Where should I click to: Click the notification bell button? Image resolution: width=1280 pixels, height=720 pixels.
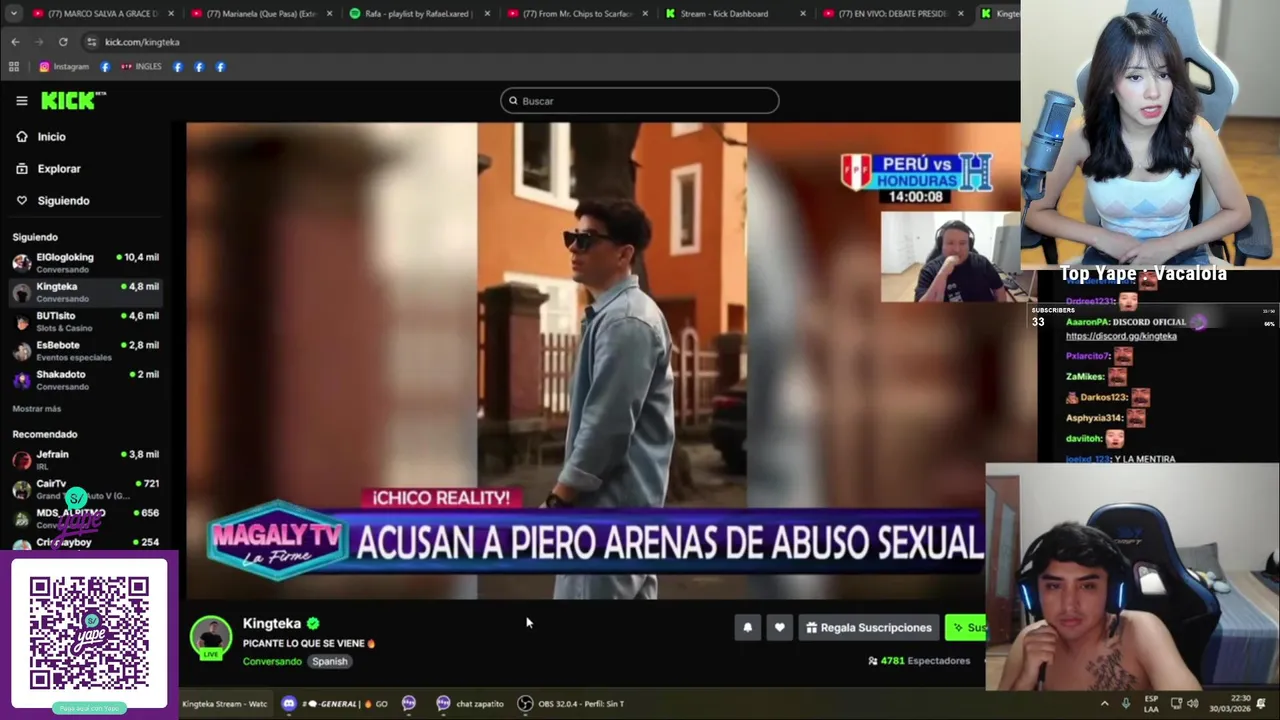coord(747,628)
